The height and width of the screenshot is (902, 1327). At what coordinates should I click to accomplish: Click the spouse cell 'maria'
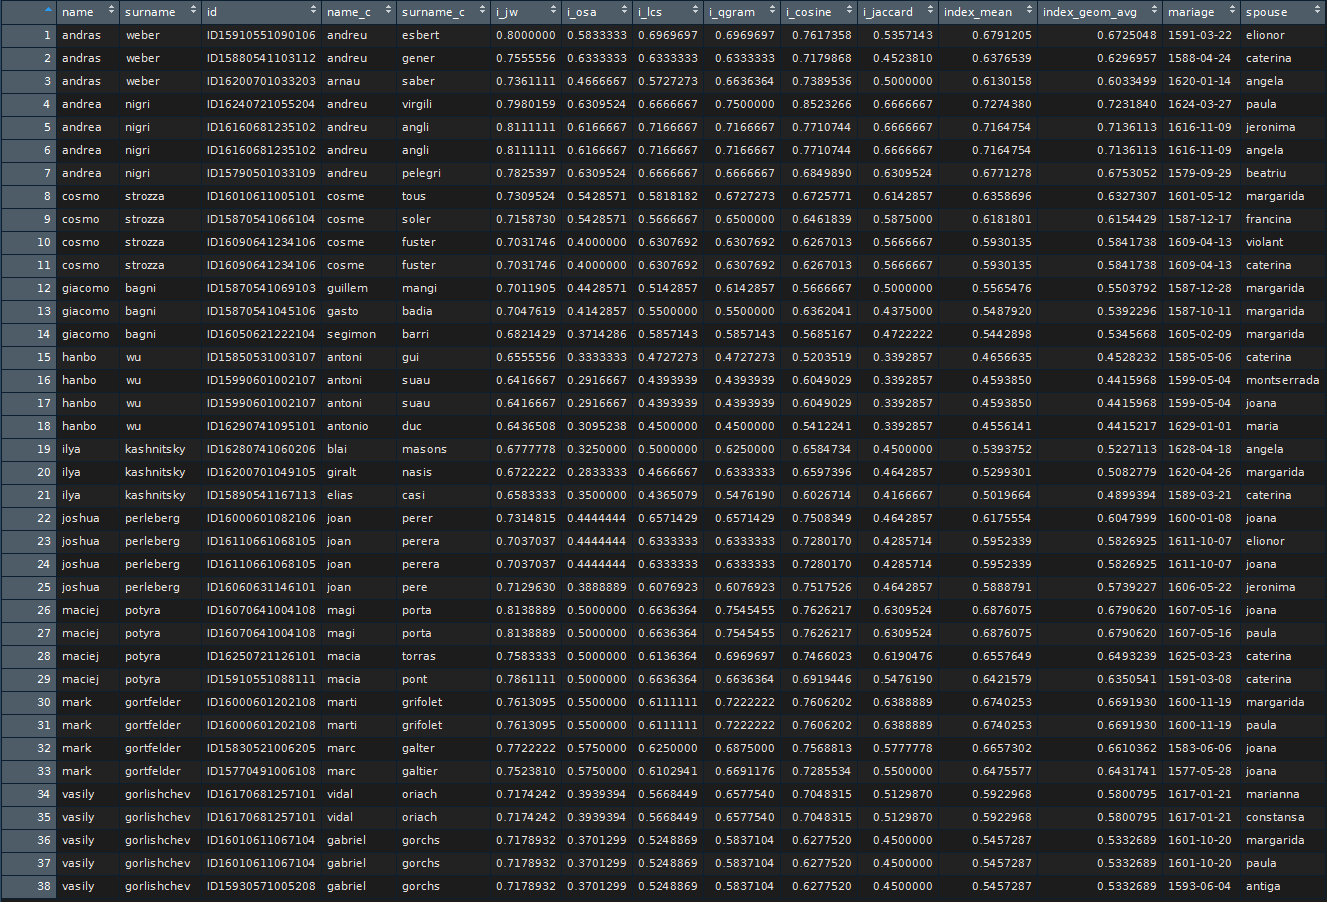[1262, 426]
